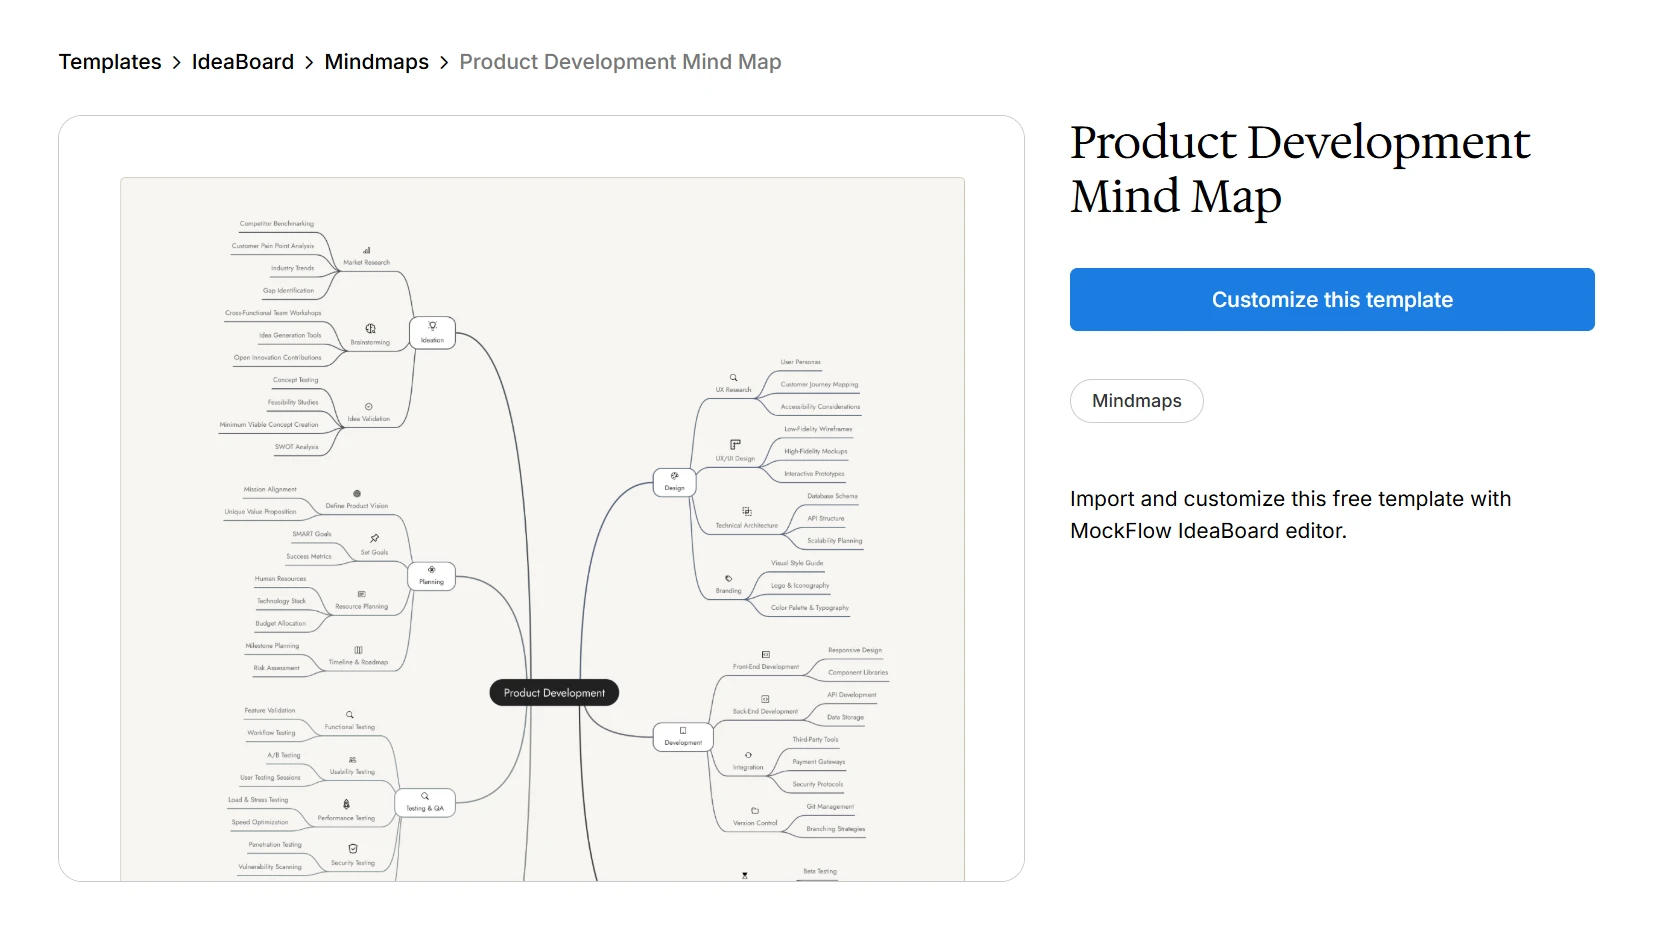Click the Idea Validation check icon
This screenshot has height=925, width=1674.
pos(369,407)
